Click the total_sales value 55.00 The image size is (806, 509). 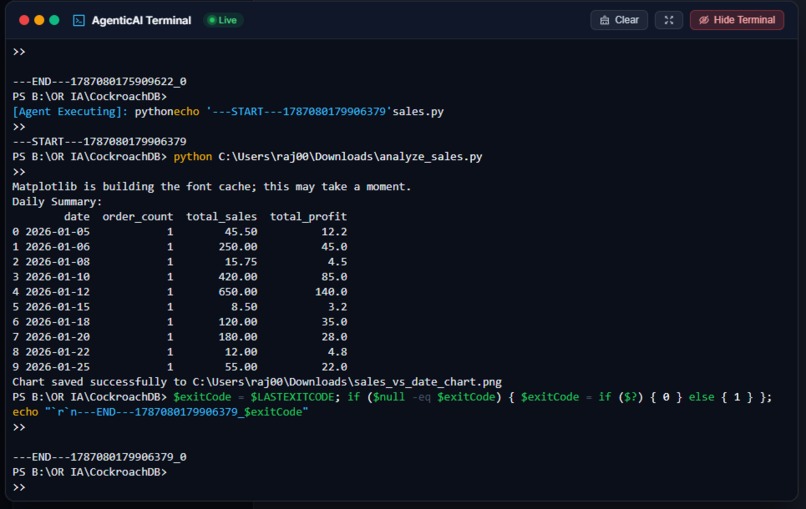click(241, 367)
